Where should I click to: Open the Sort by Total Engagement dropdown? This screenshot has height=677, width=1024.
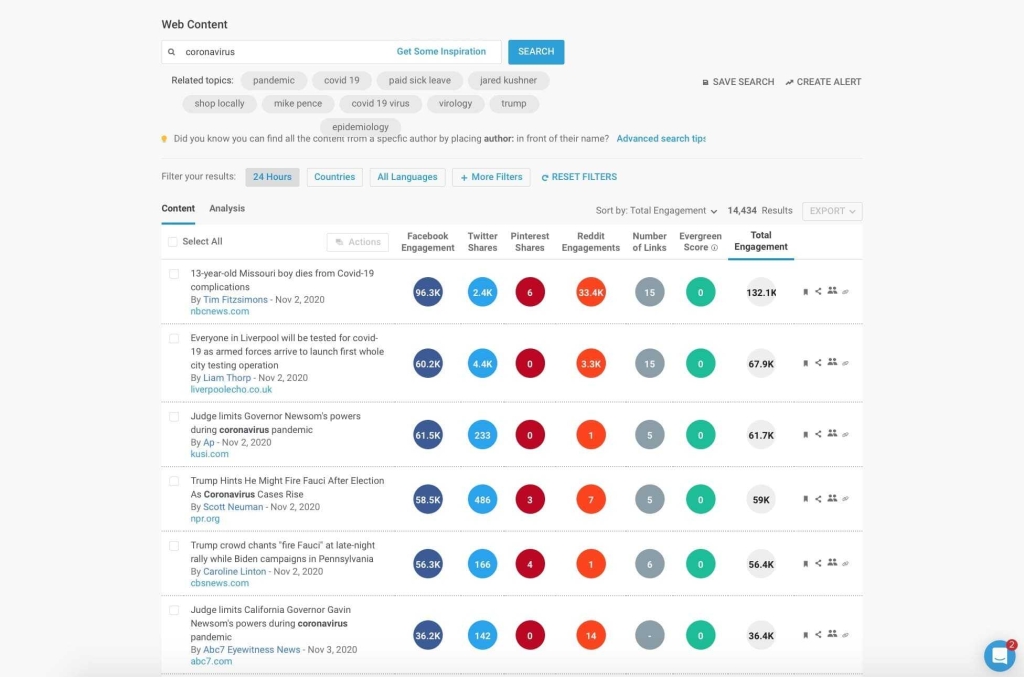pos(655,211)
